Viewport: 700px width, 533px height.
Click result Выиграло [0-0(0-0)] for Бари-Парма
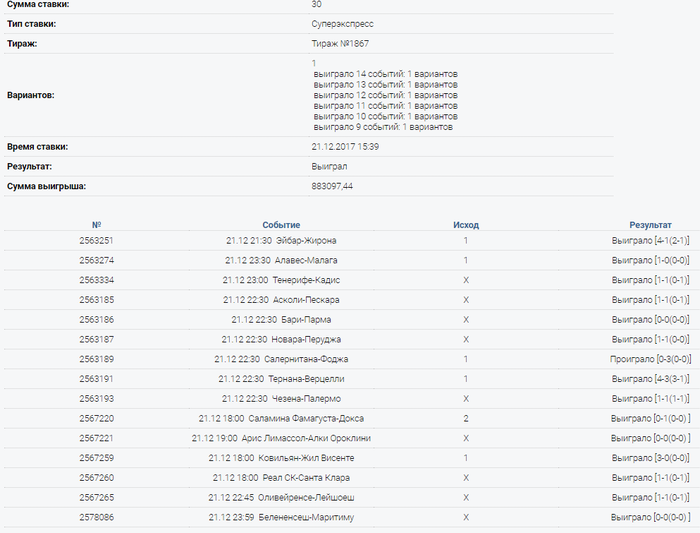point(650,320)
